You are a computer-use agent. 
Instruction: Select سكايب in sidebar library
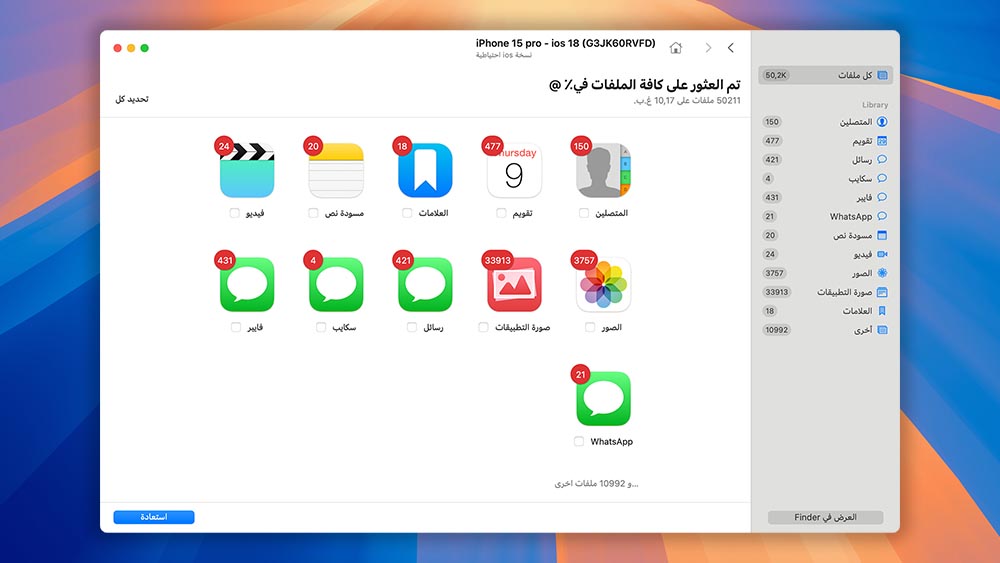[825, 179]
